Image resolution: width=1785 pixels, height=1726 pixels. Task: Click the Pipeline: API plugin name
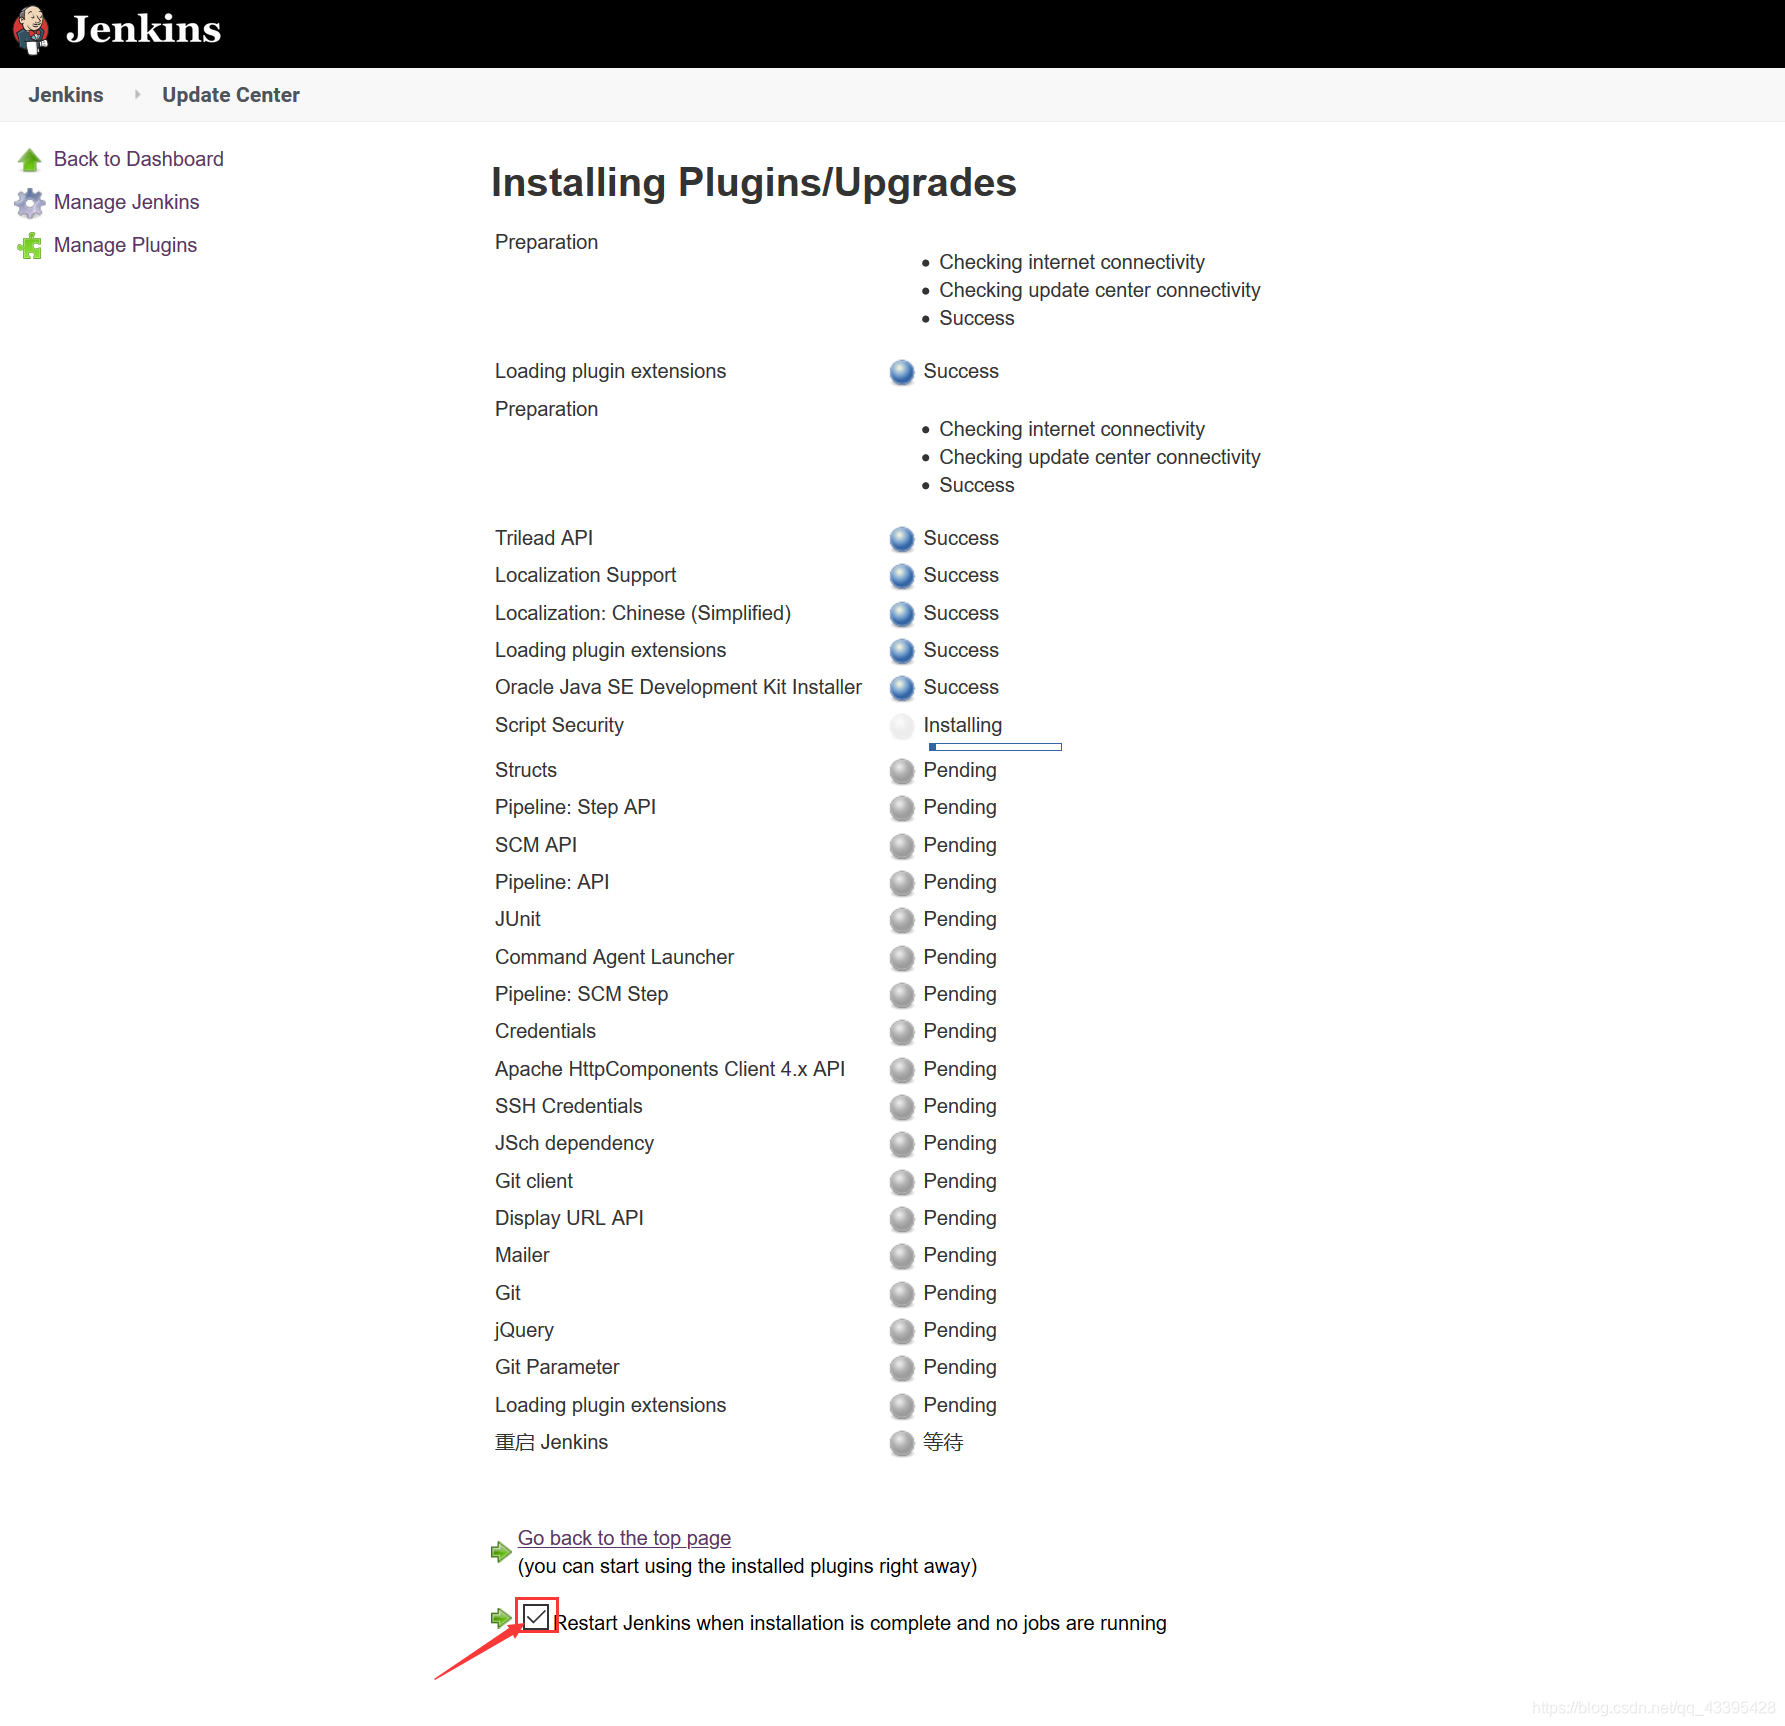coord(552,882)
